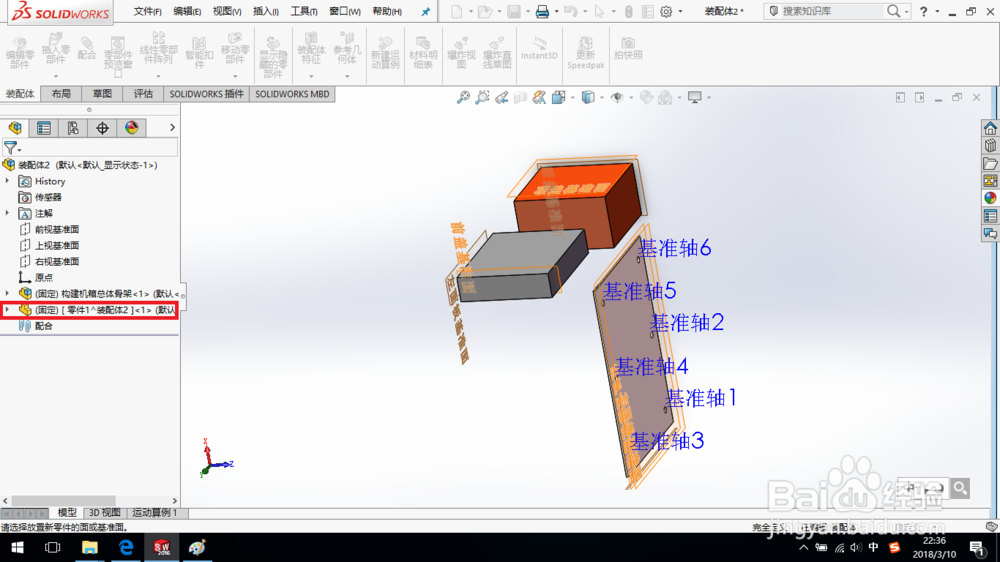Open the View Orientation dropdown arrow
This screenshot has width=1000, height=562.
pyautogui.click(x=572, y=98)
